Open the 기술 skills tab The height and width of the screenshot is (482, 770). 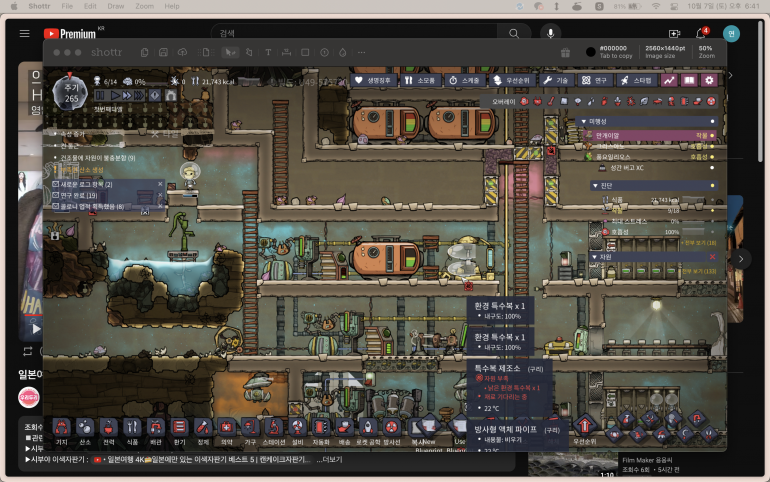(556, 80)
